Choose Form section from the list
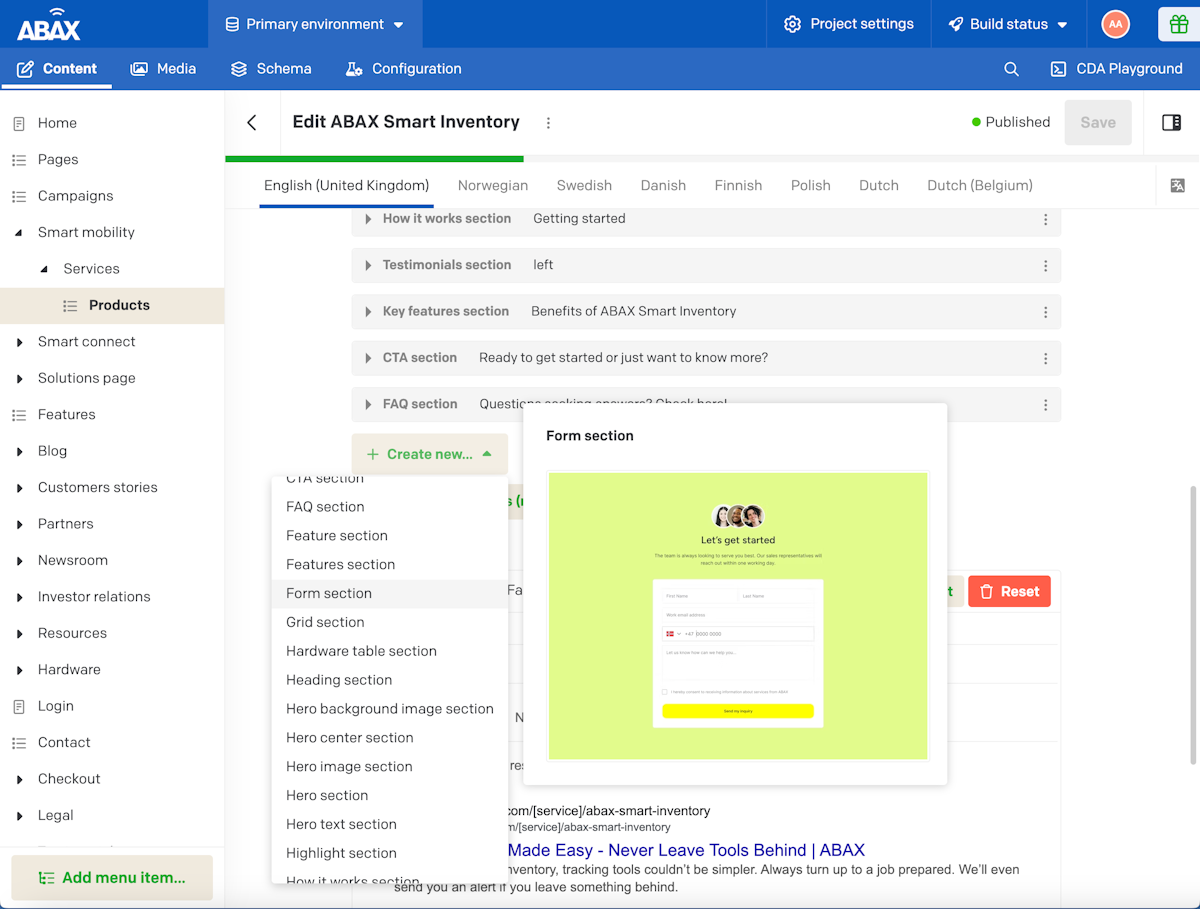 click(x=390, y=593)
